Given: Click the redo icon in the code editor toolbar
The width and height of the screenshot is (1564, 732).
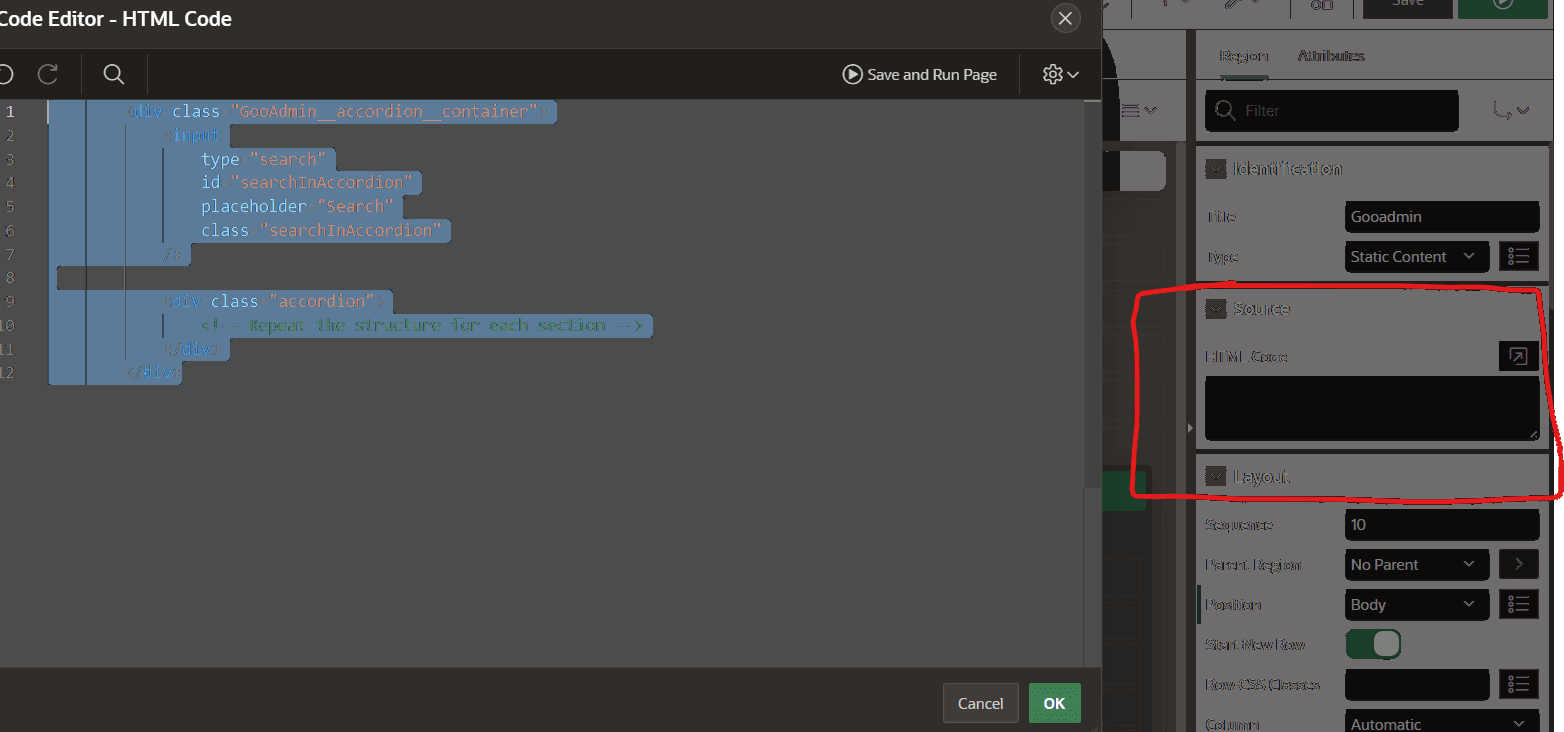Looking at the screenshot, I should [46, 74].
